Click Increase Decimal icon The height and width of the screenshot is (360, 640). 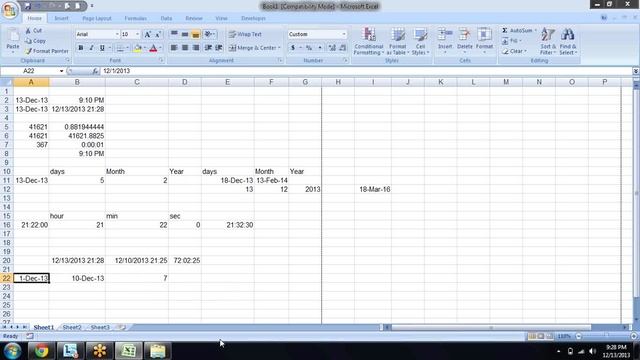pos(332,48)
